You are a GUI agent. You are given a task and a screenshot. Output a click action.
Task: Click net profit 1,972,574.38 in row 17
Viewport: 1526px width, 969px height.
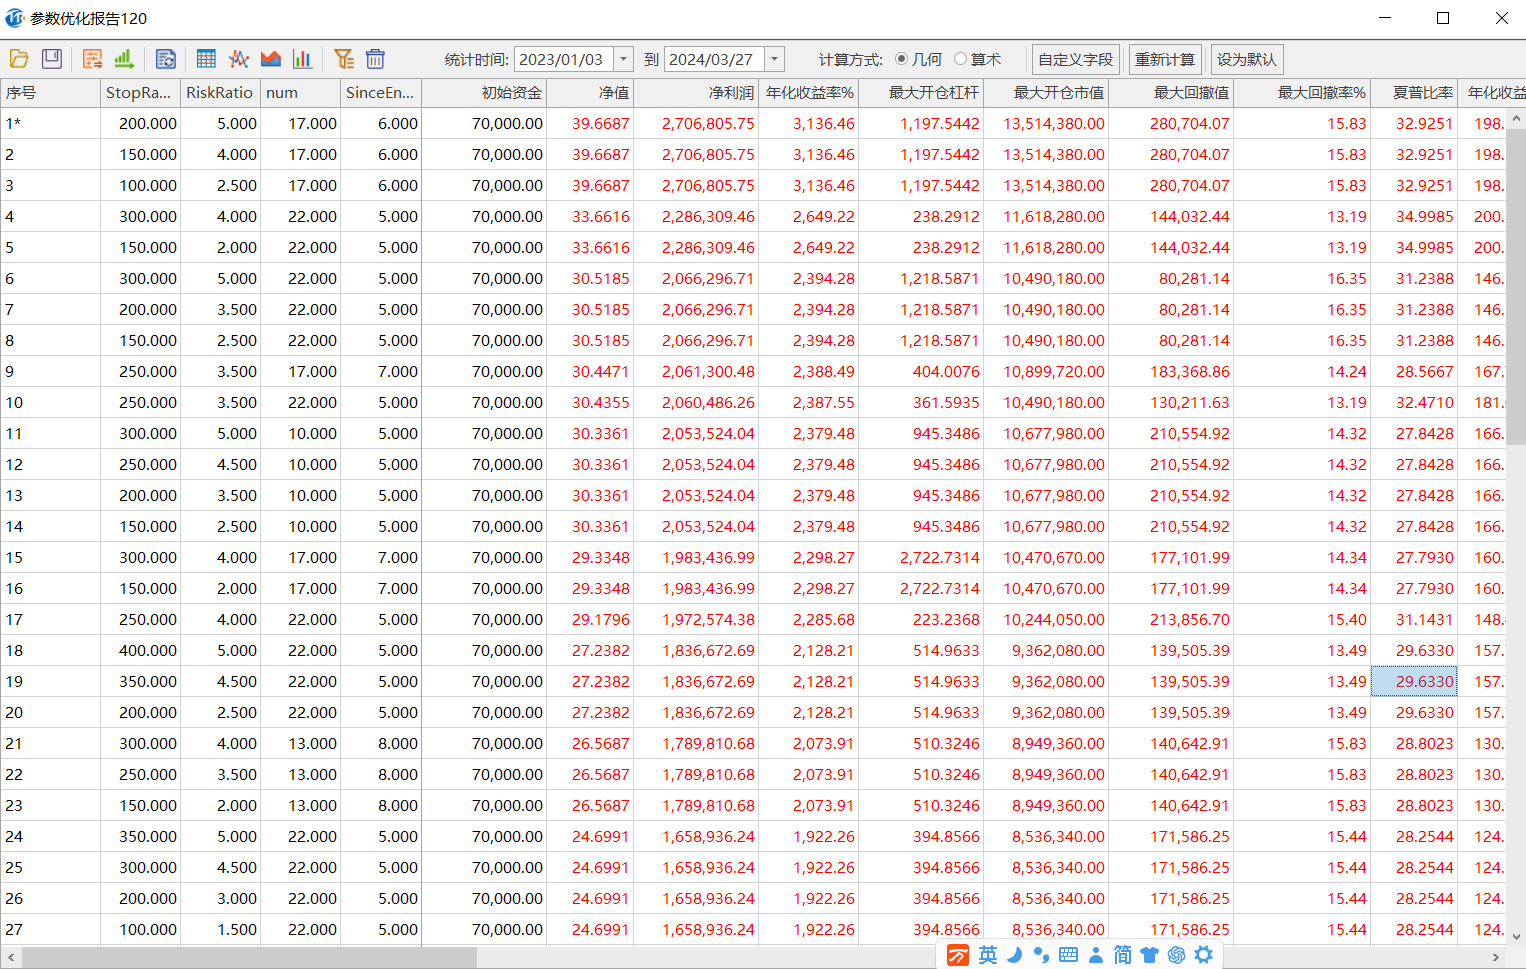point(708,620)
